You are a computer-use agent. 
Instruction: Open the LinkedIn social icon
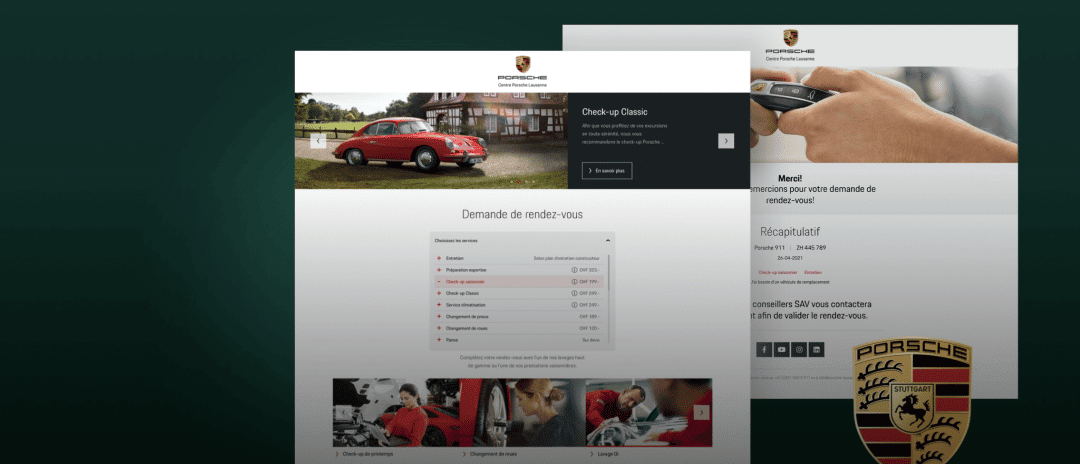(x=817, y=349)
